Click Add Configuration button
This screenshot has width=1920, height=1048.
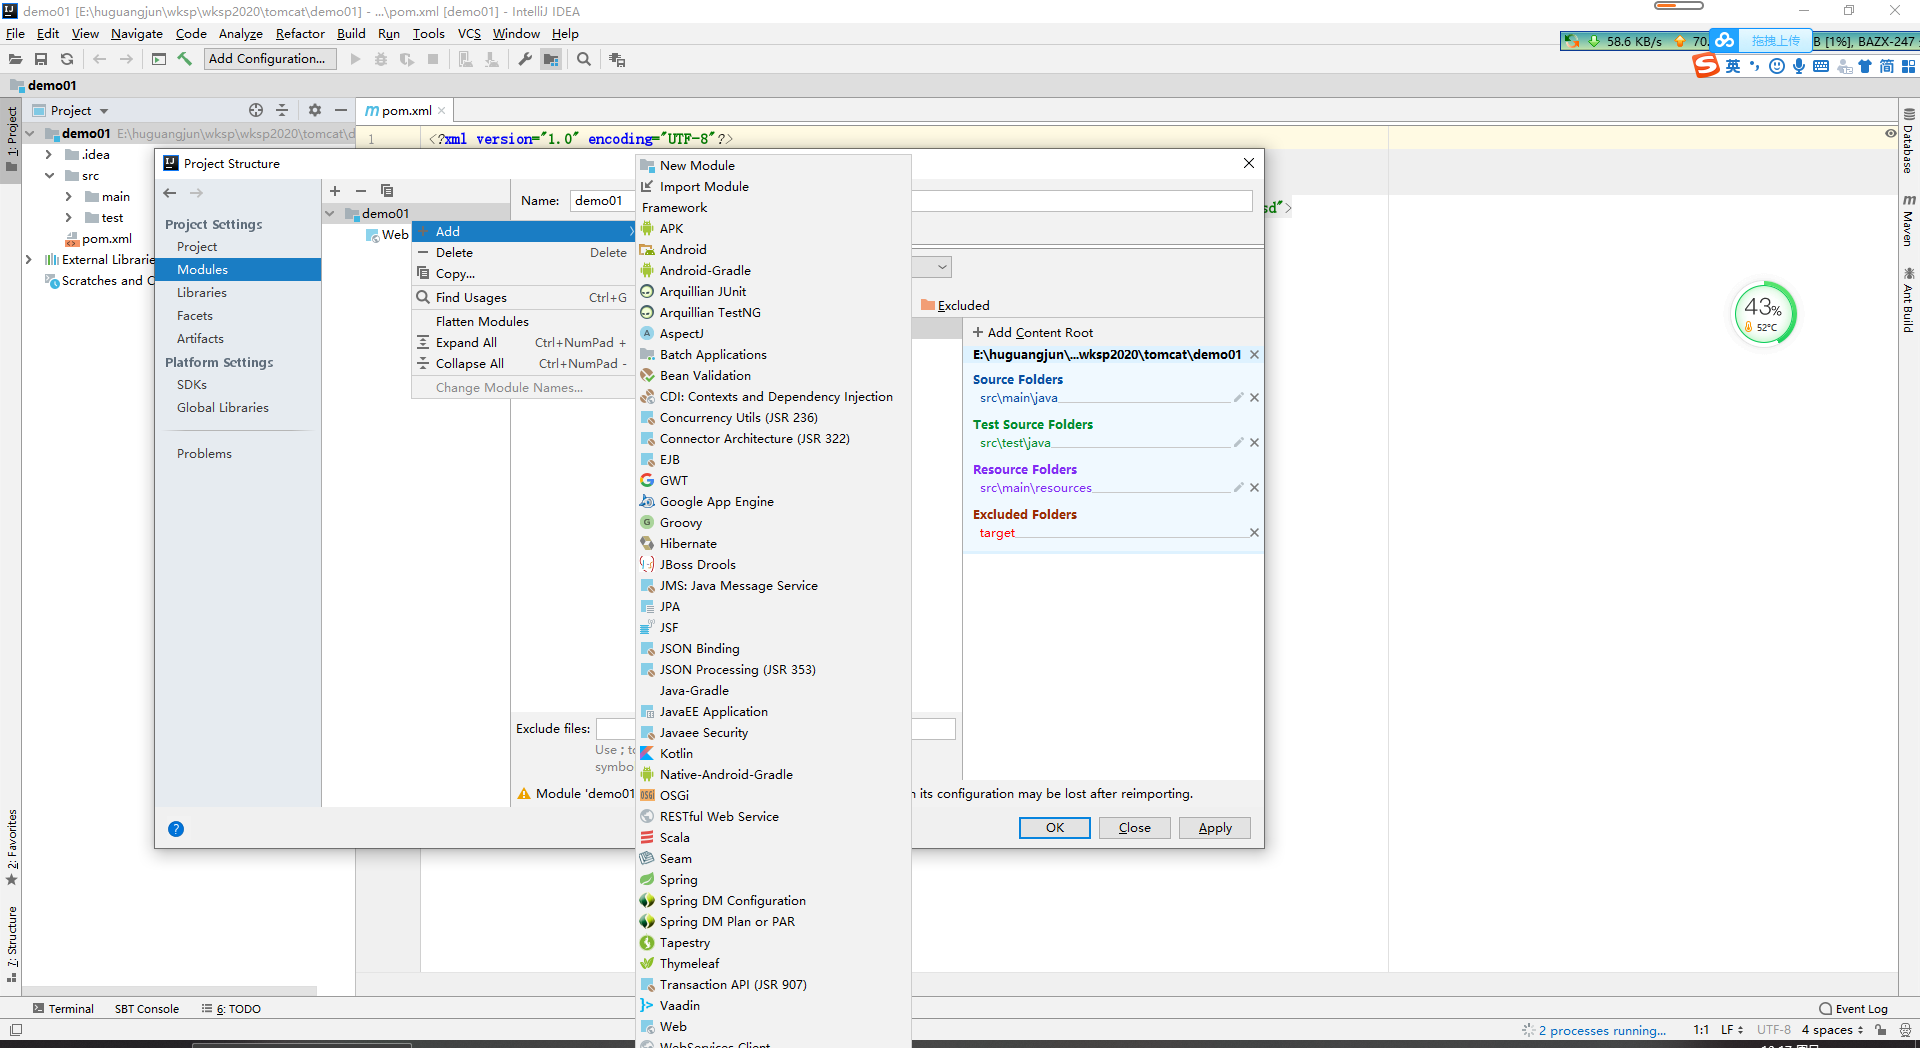click(x=270, y=59)
